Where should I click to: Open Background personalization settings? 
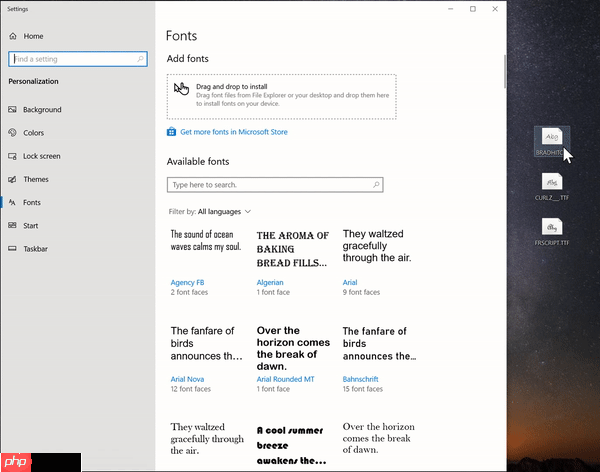tap(42, 109)
